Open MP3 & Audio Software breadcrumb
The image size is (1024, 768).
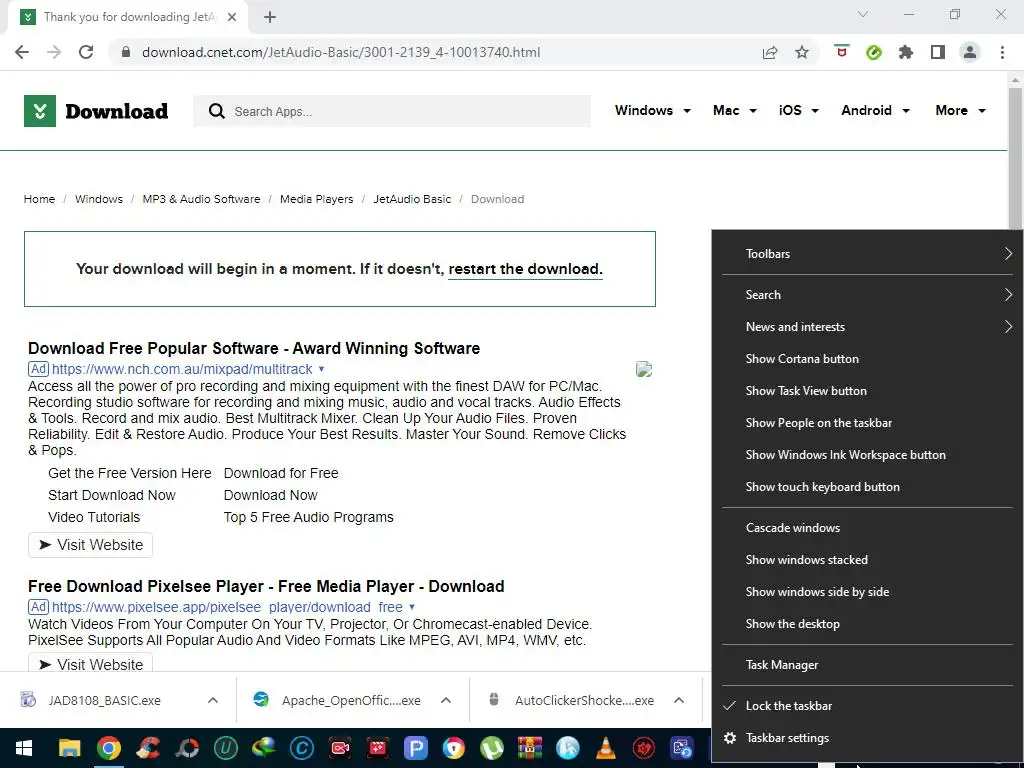point(201,199)
